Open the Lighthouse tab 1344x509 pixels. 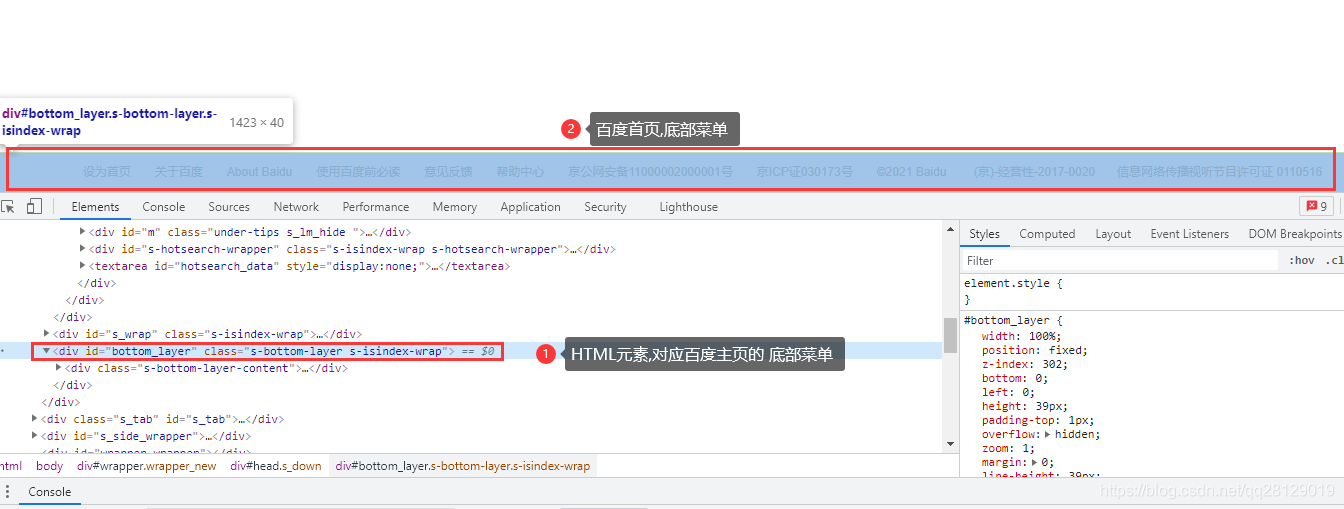688,207
